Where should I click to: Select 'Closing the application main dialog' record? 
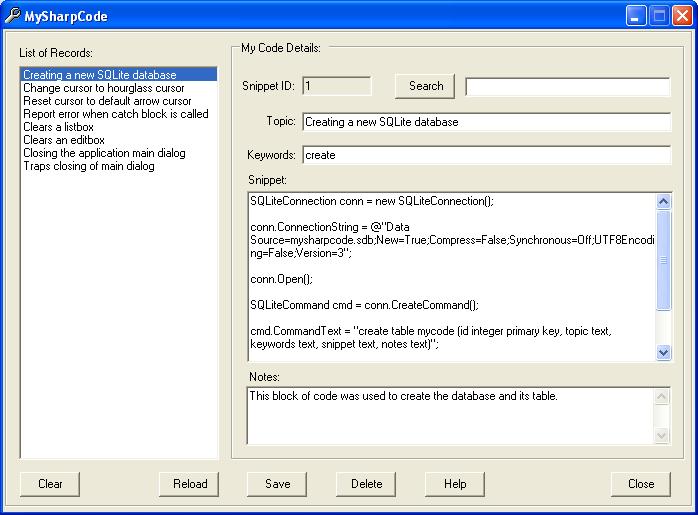(x=119, y=153)
